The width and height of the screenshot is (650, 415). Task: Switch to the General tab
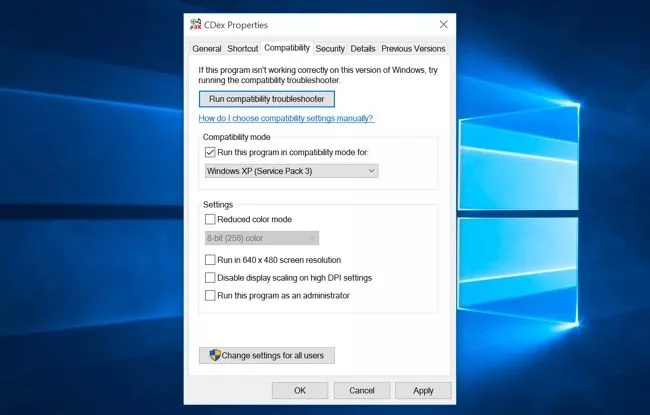pos(206,49)
